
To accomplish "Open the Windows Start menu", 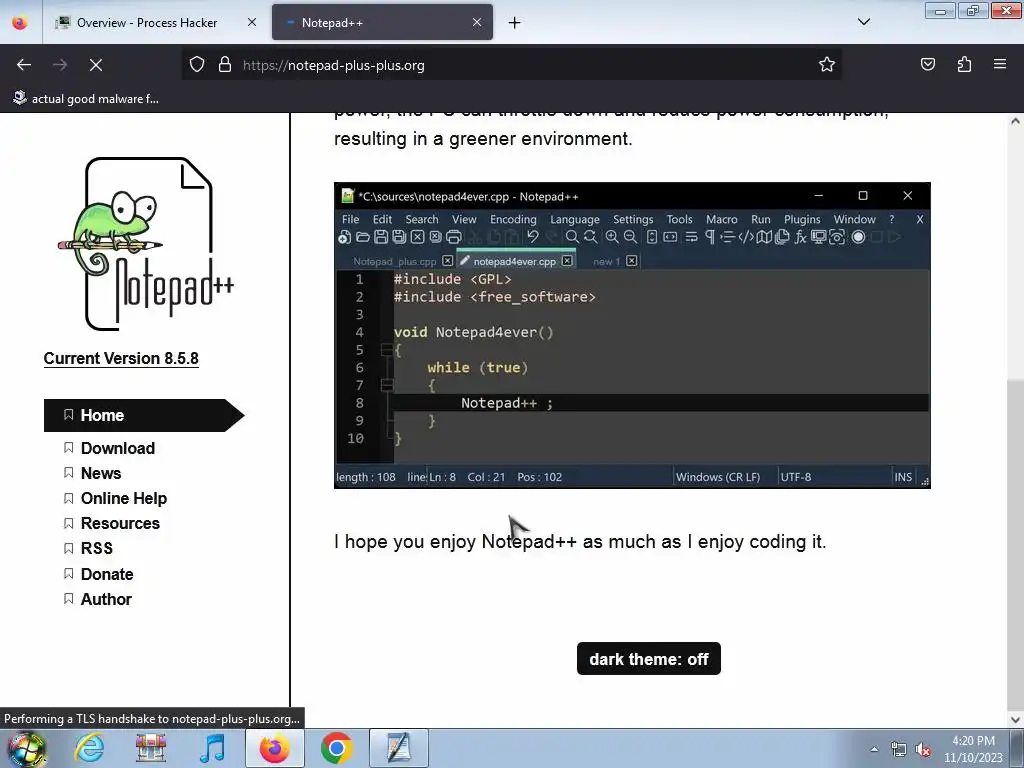I will tap(26, 748).
